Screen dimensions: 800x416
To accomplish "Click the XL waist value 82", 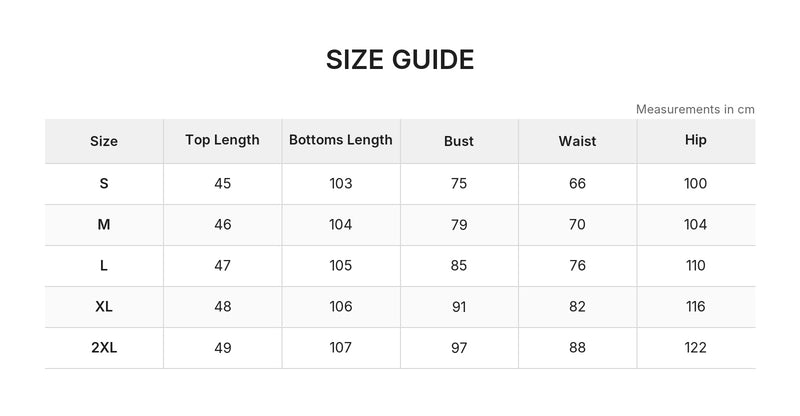I will 577,306.
